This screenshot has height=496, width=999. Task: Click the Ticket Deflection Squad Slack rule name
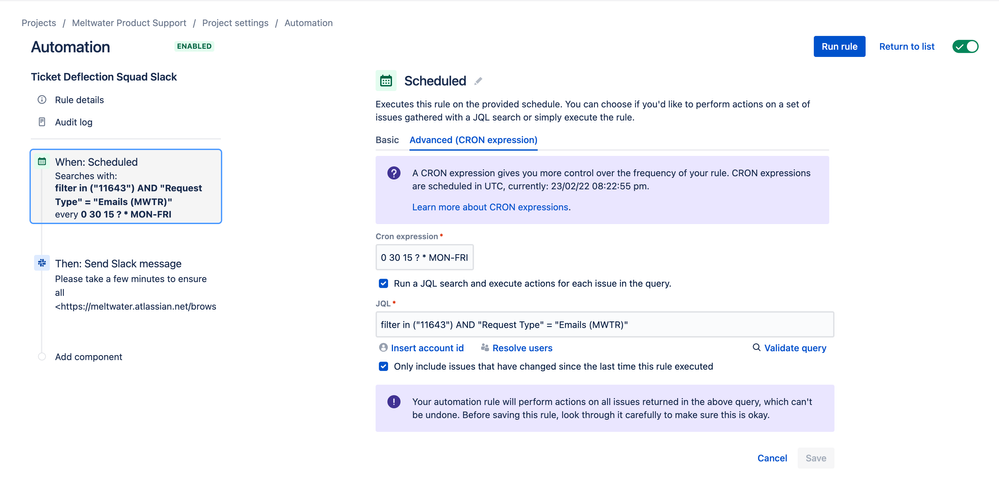(x=104, y=77)
